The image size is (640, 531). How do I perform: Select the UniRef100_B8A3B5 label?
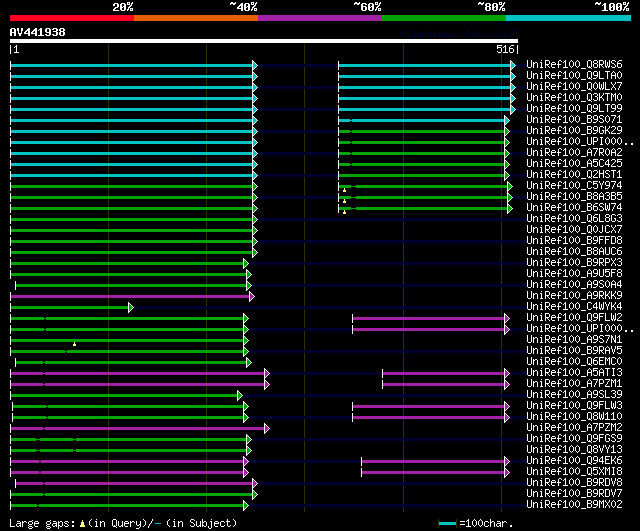click(574, 197)
